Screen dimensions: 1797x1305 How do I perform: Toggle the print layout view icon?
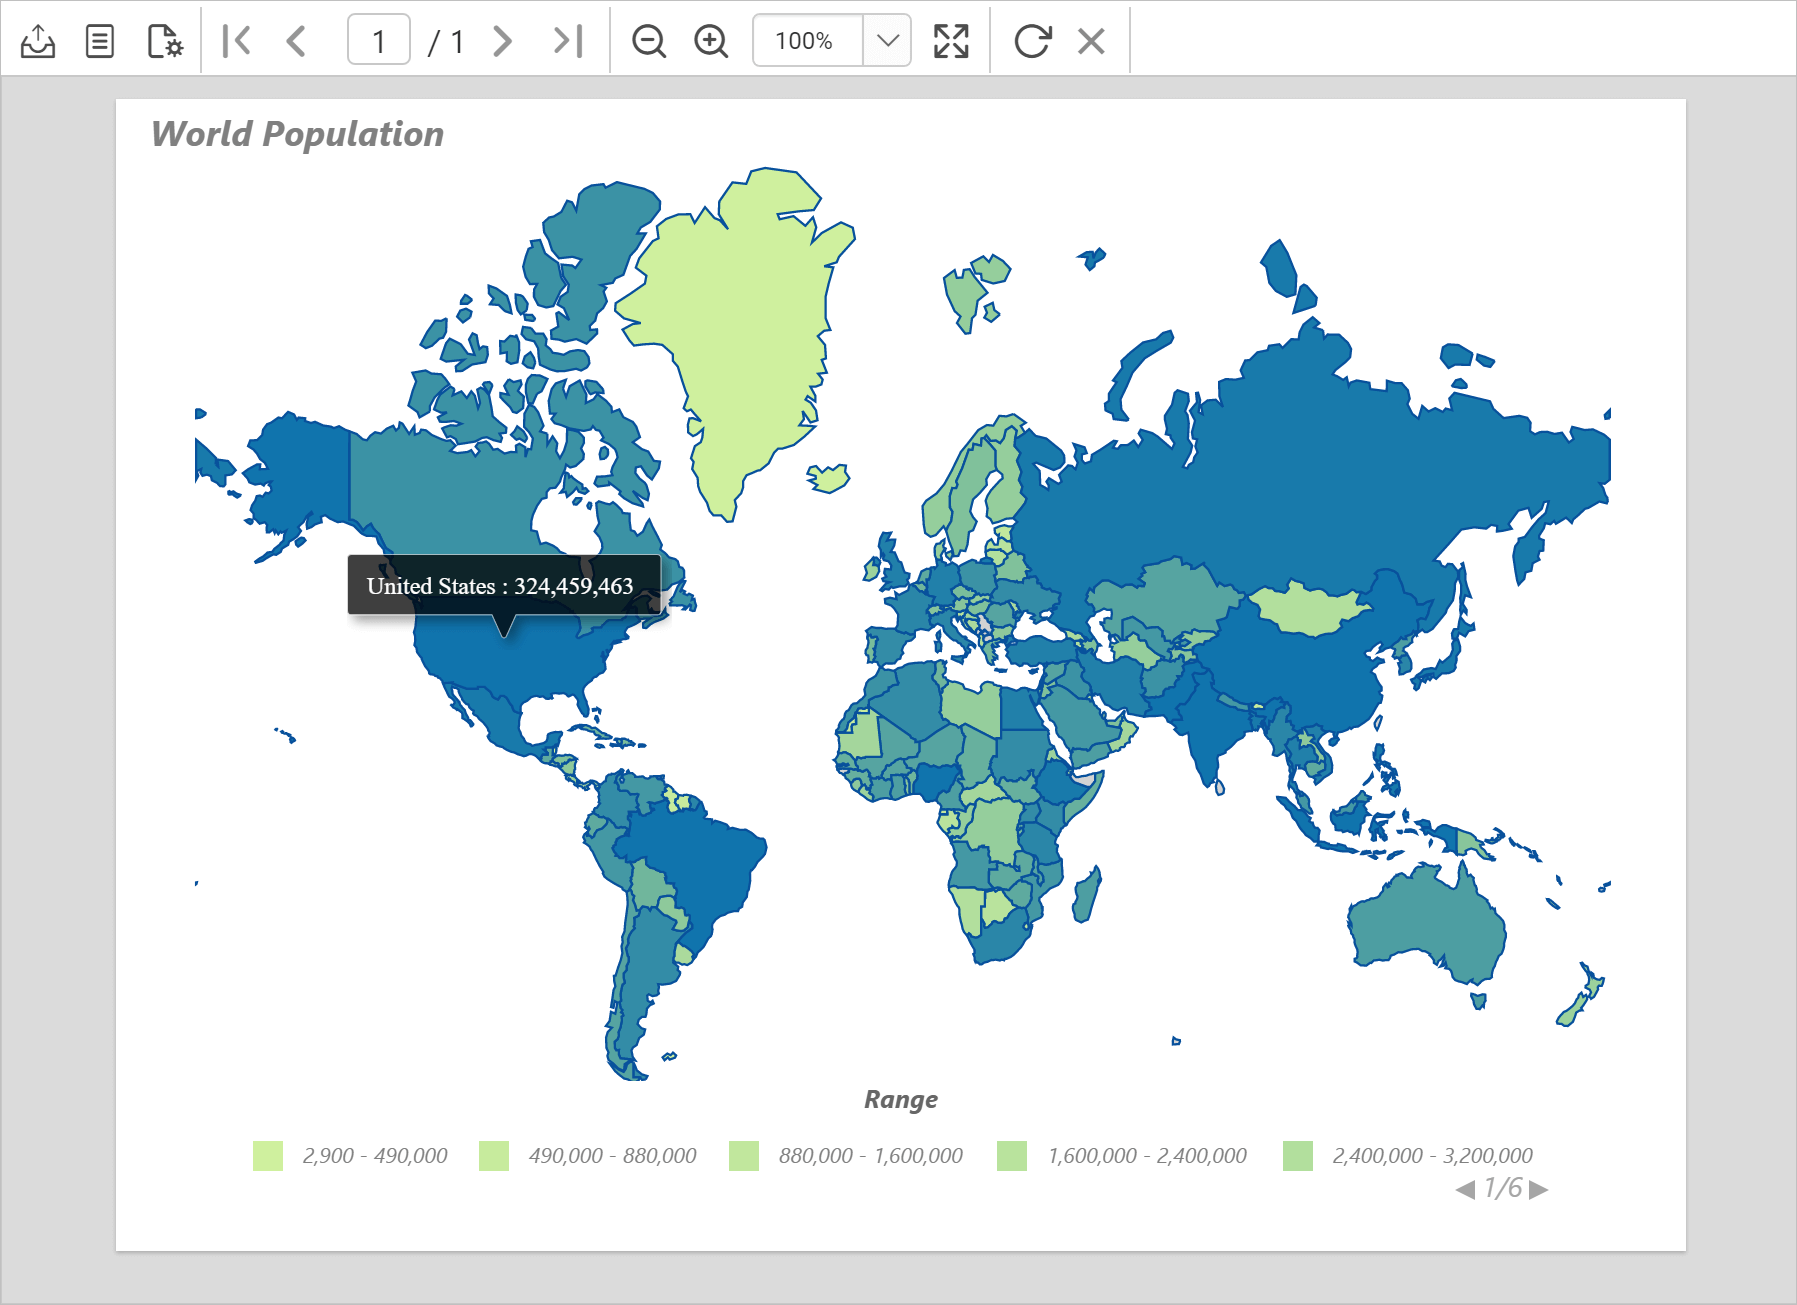click(x=100, y=41)
